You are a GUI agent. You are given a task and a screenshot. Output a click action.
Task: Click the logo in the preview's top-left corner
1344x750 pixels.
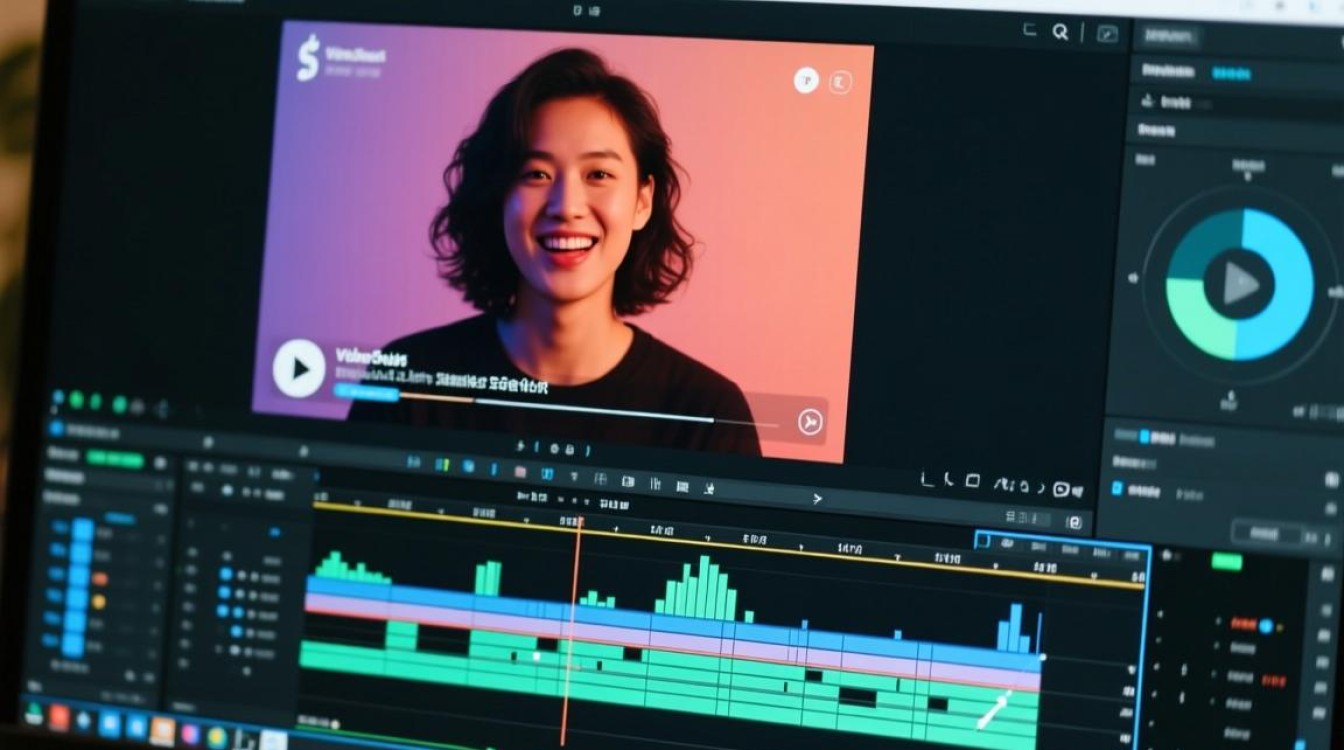tap(309, 58)
